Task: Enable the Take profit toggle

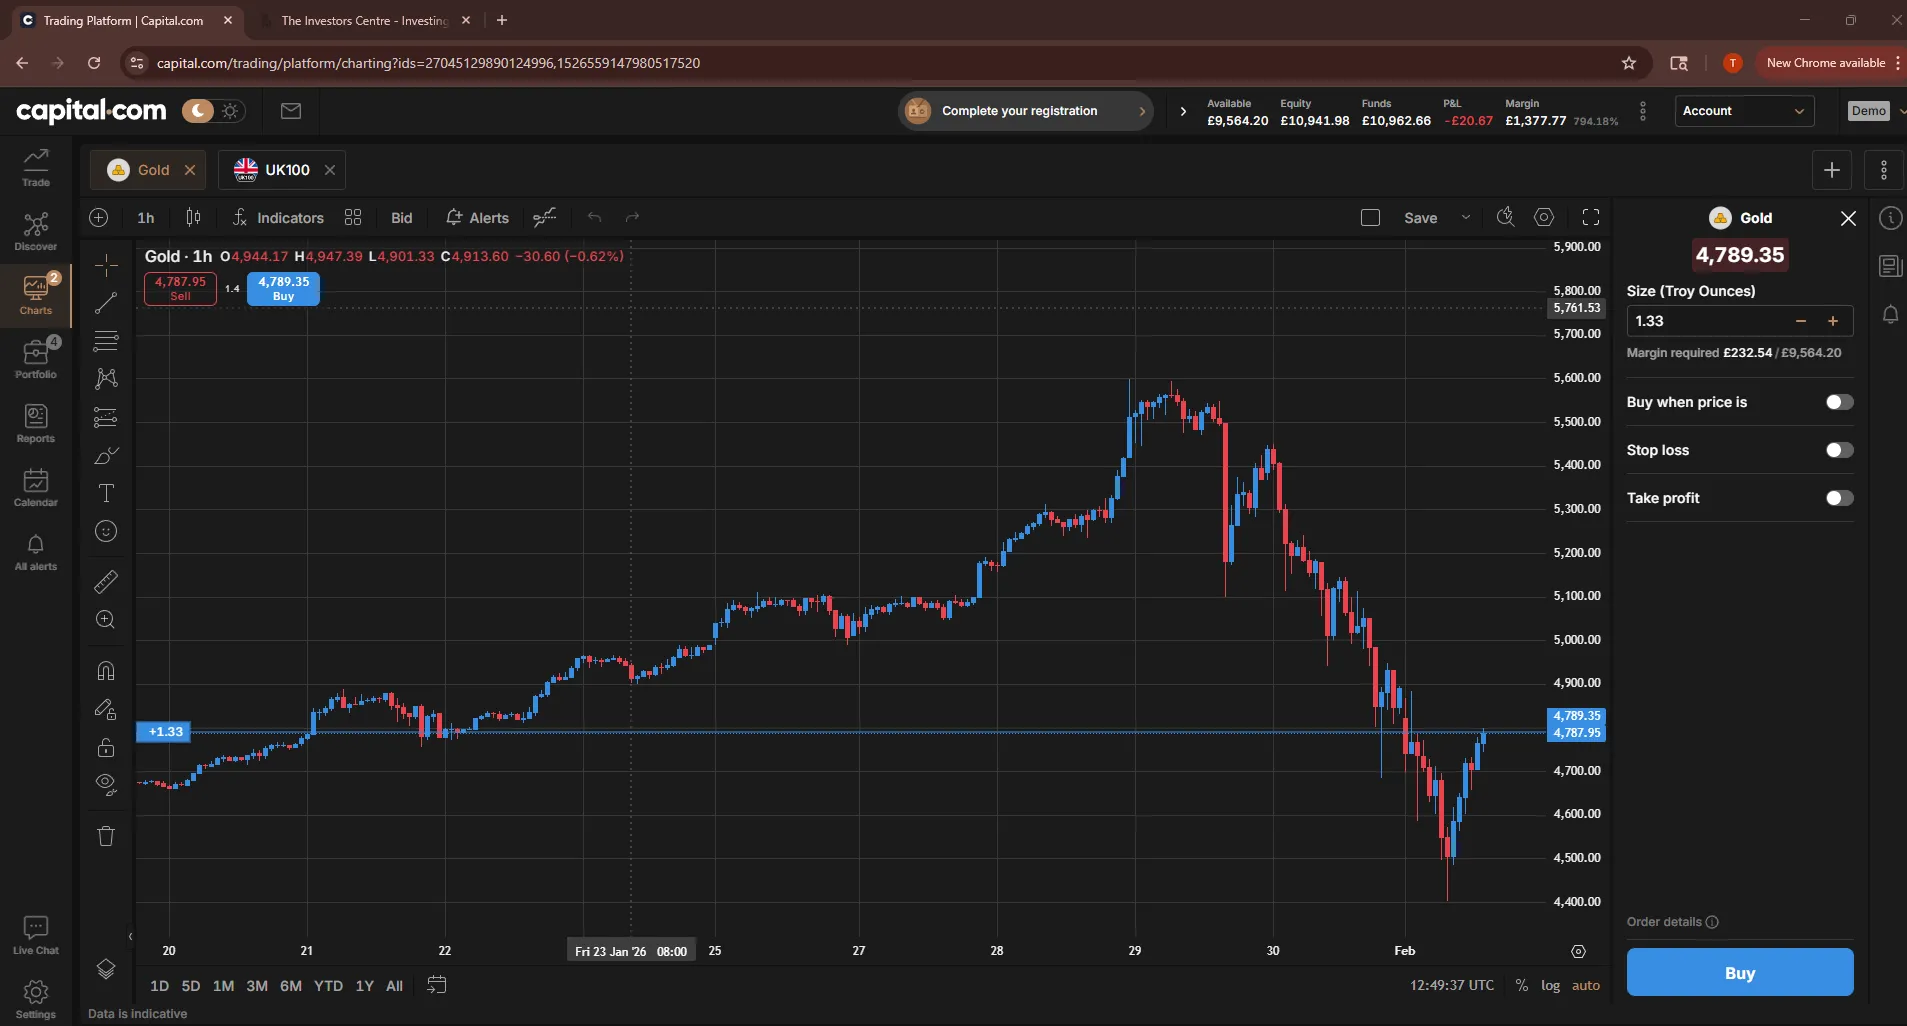Action: (x=1839, y=498)
